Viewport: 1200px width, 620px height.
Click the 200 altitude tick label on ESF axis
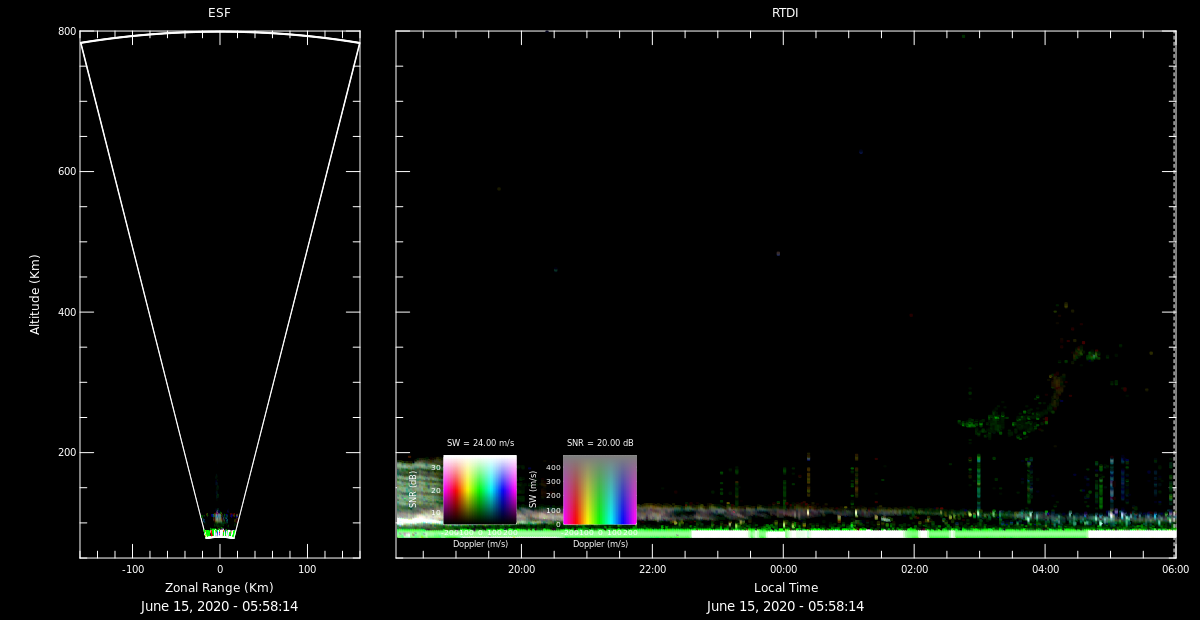click(x=67, y=452)
